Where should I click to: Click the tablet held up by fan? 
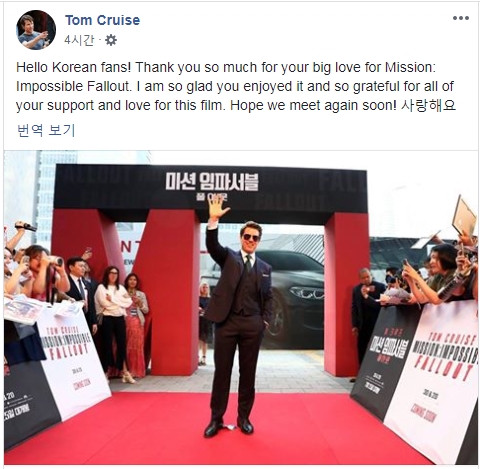[x=464, y=216]
